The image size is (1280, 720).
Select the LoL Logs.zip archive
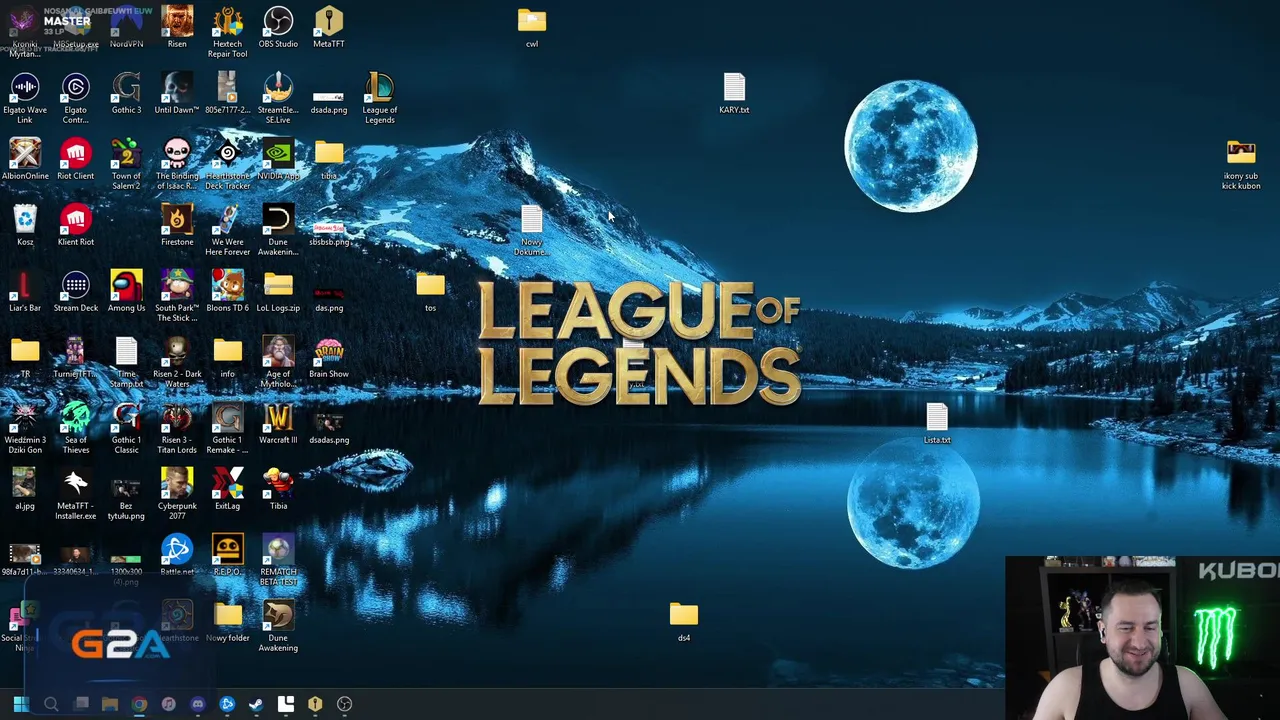point(278,292)
